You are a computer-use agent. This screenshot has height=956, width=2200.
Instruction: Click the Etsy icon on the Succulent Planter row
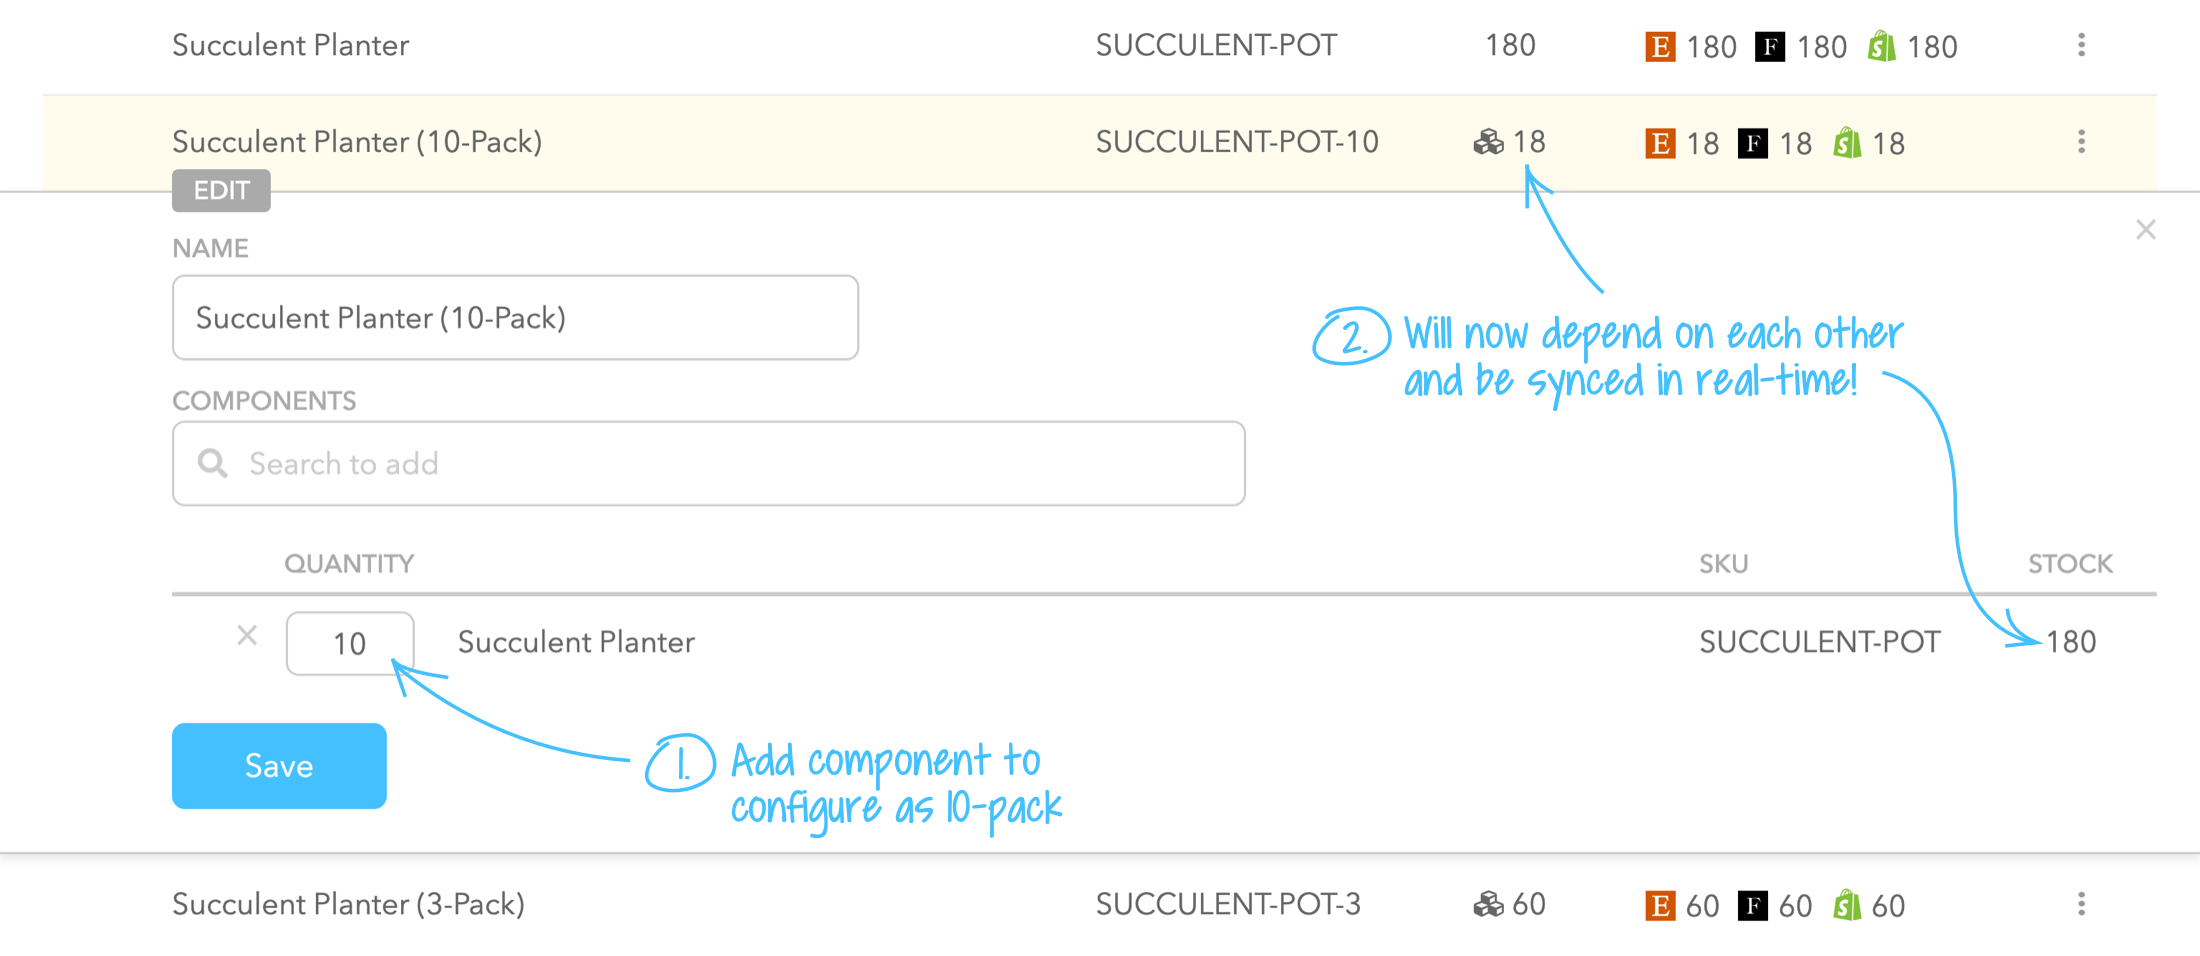point(1660,46)
